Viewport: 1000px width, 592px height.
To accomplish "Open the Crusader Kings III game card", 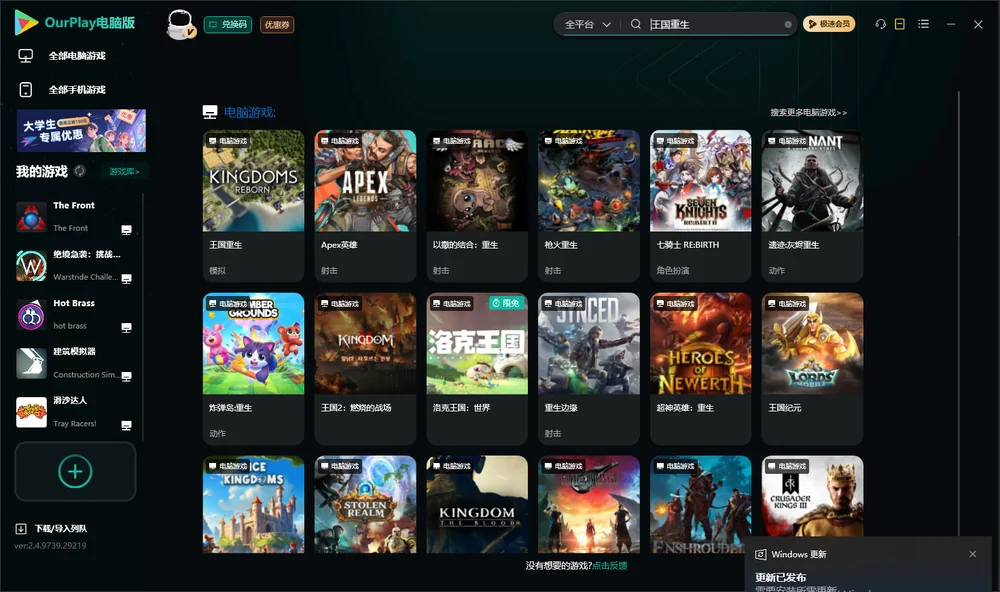I will click(x=812, y=496).
